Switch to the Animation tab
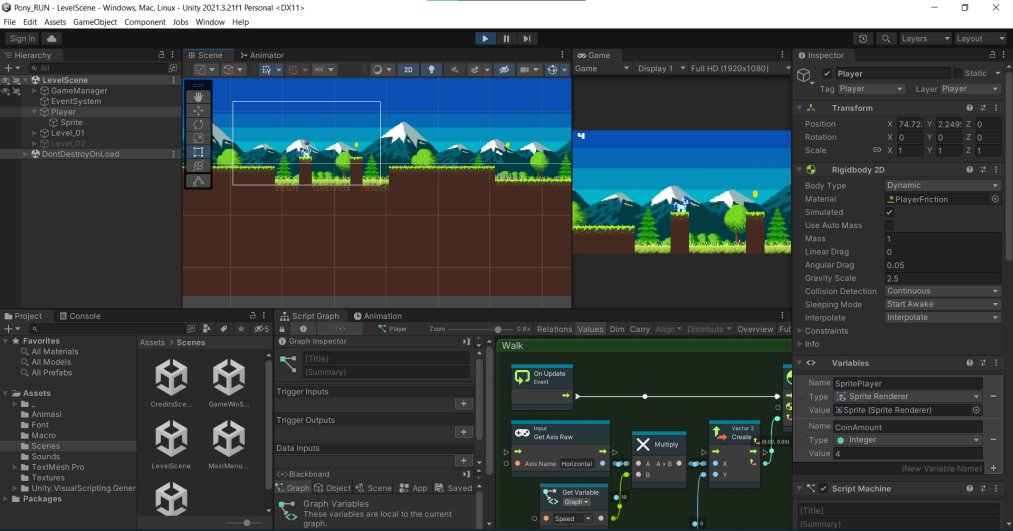 (377, 316)
